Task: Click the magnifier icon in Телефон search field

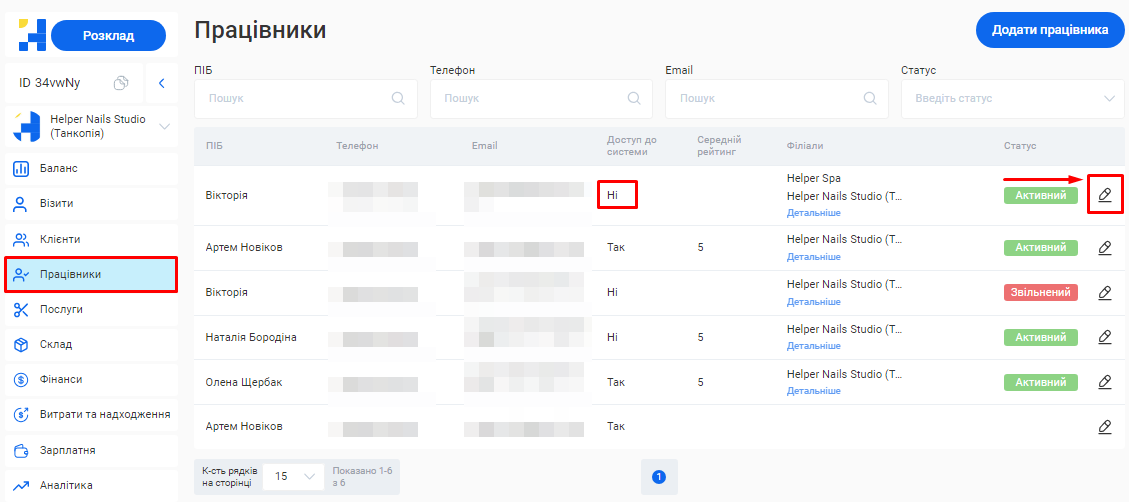Action: point(634,99)
